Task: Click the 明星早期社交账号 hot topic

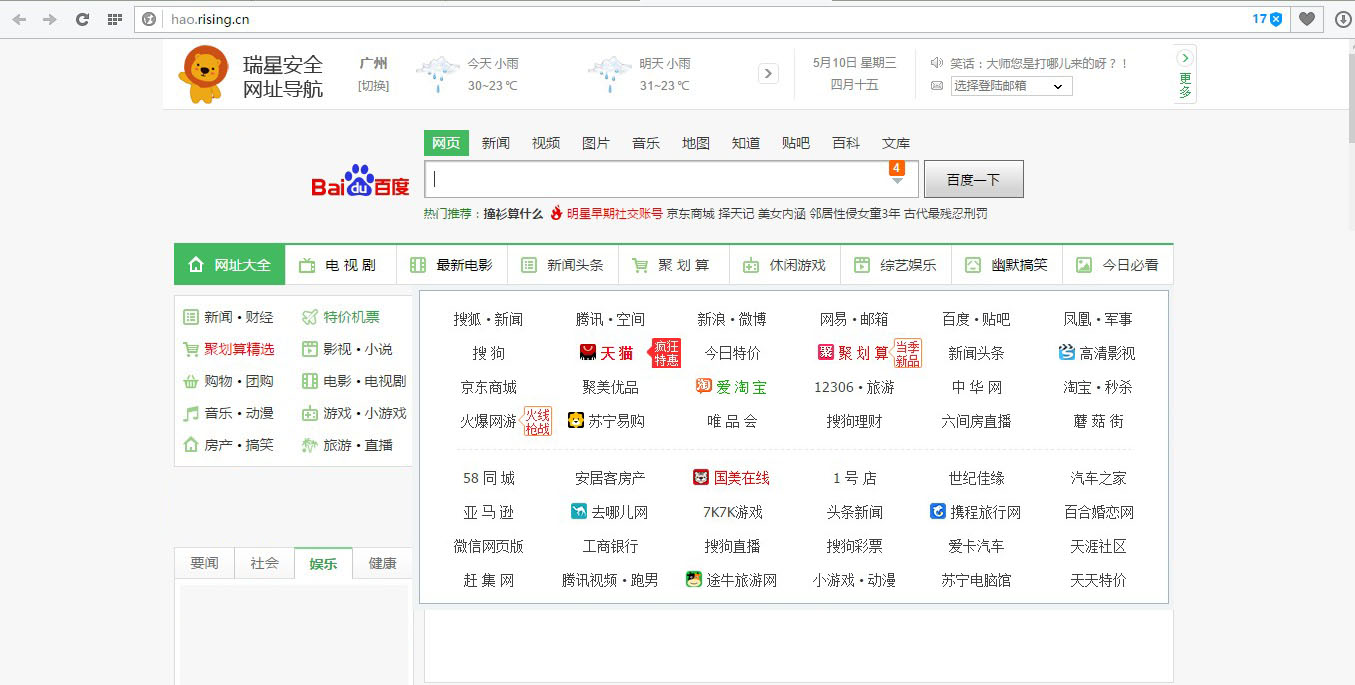Action: click(614, 213)
